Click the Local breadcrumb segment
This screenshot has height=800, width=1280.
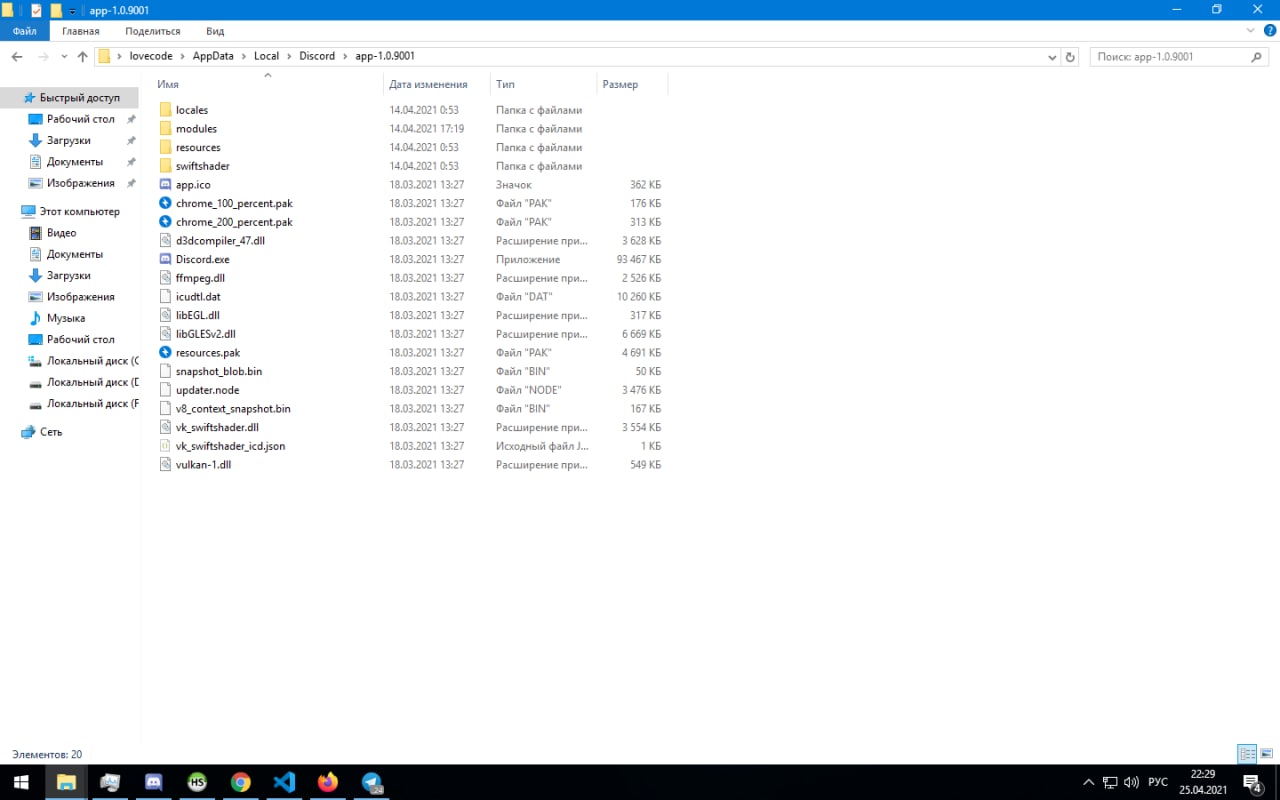pos(266,57)
